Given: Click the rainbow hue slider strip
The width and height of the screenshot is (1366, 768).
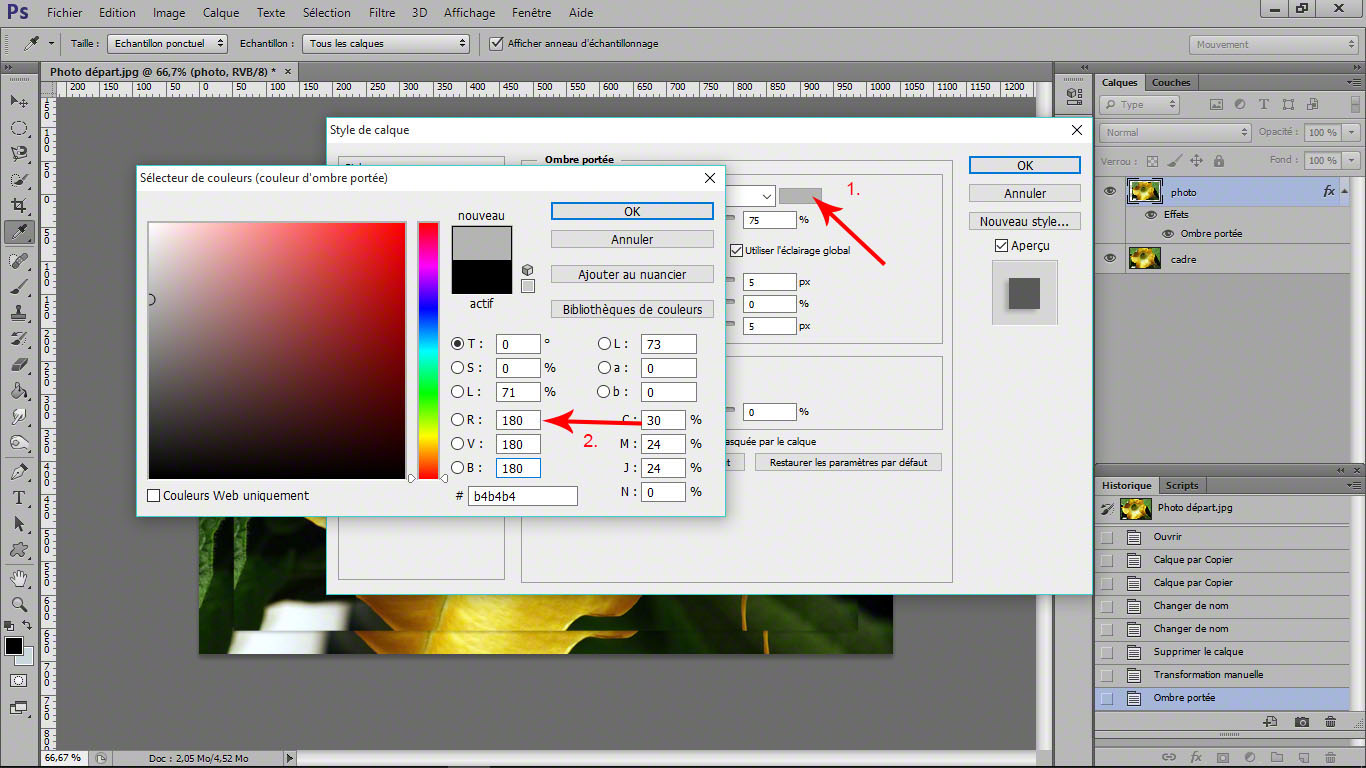Looking at the screenshot, I should tap(428, 350).
